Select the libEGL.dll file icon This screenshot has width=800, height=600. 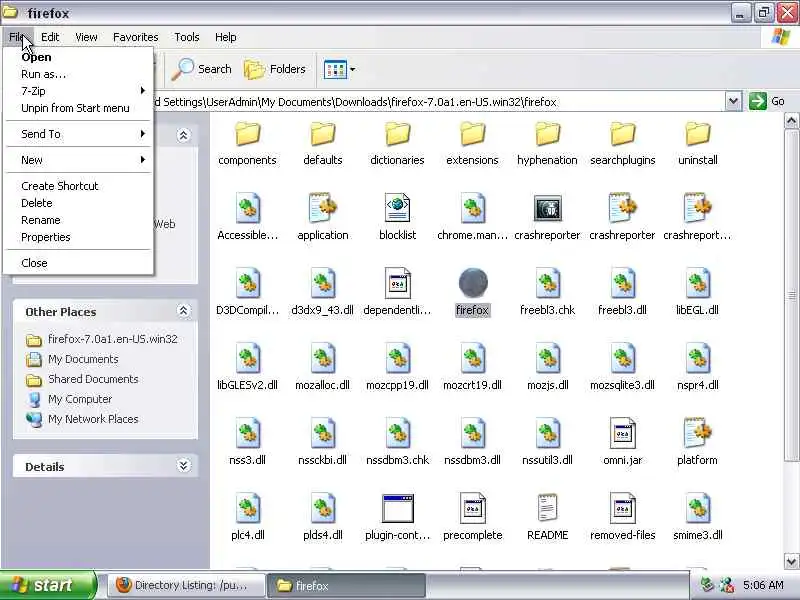[697, 283]
